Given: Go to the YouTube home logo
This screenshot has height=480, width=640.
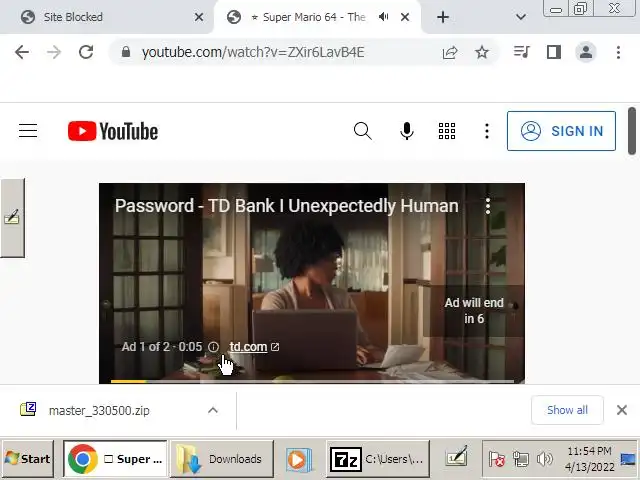Looking at the screenshot, I should pos(113,131).
